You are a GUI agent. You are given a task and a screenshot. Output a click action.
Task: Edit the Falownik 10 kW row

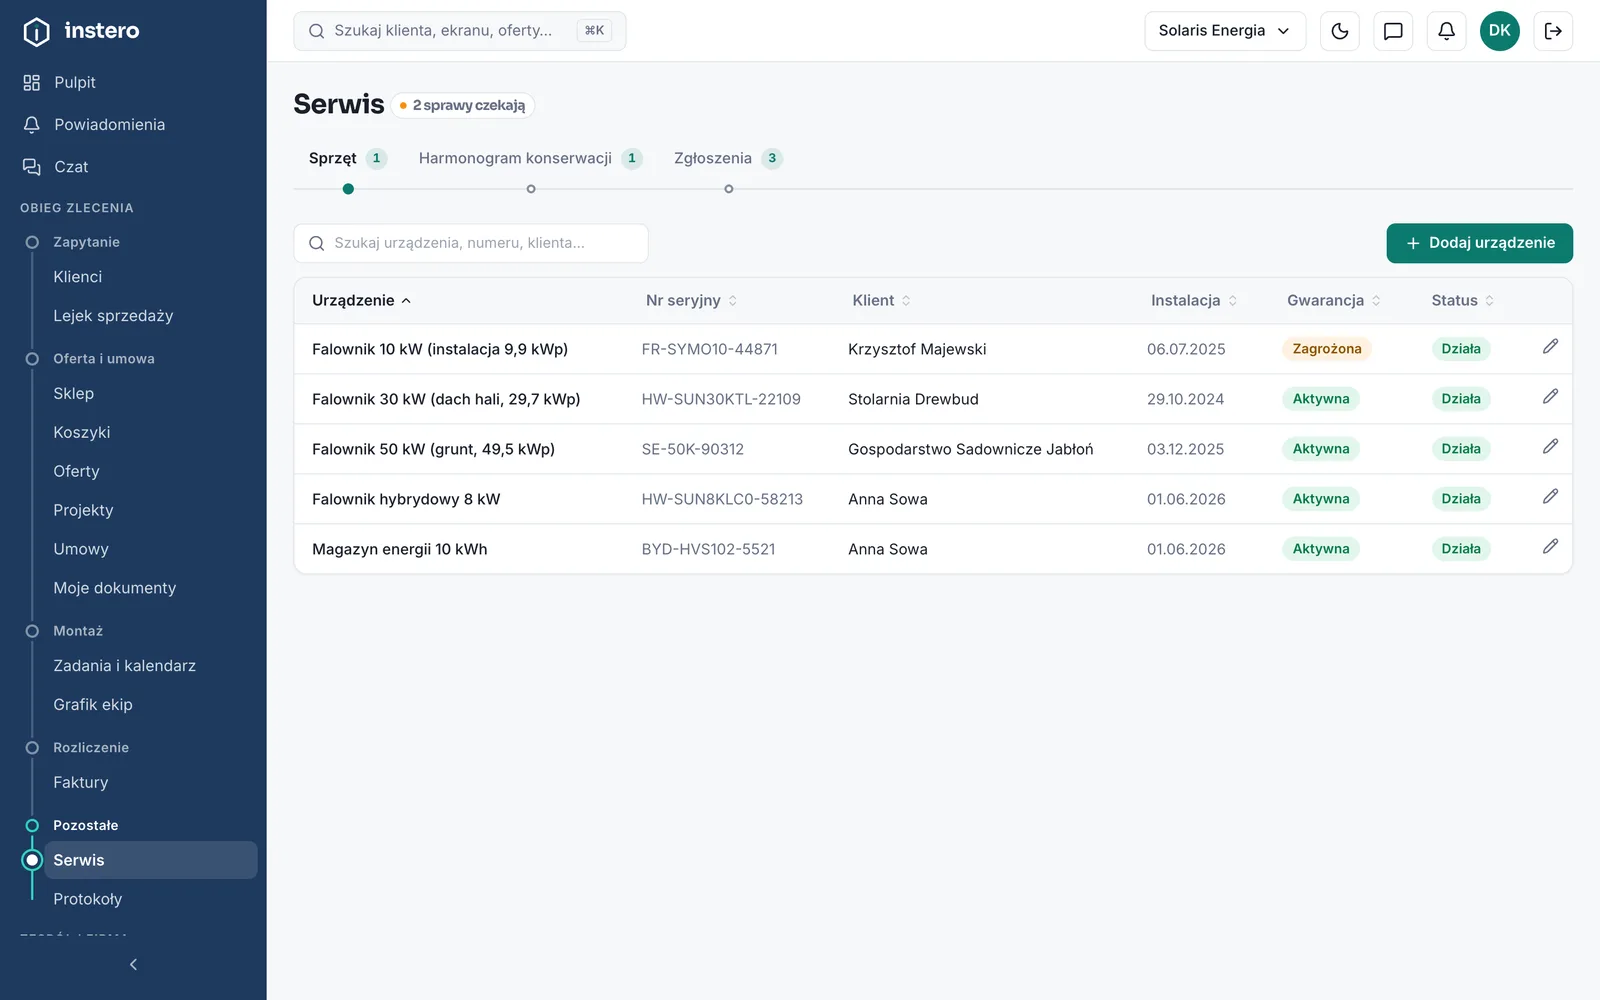tap(1550, 346)
